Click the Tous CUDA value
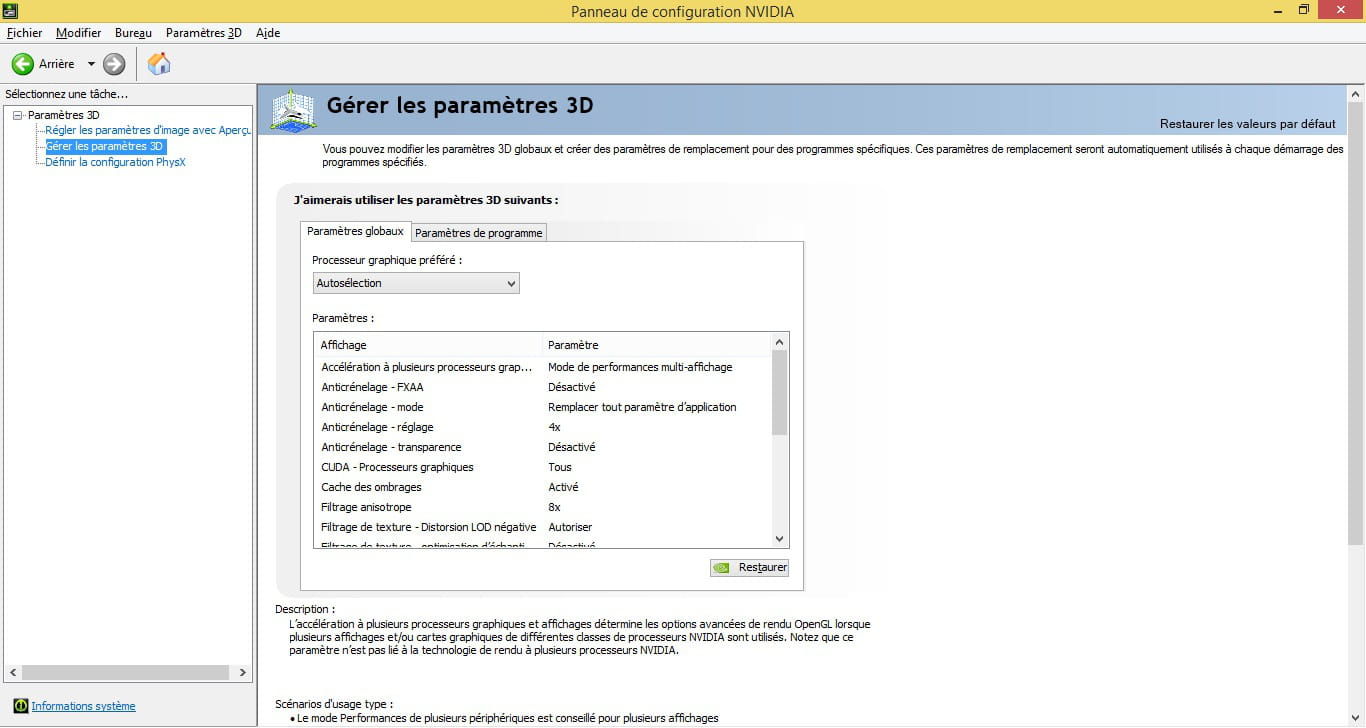This screenshot has width=1366, height=728. [x=560, y=467]
